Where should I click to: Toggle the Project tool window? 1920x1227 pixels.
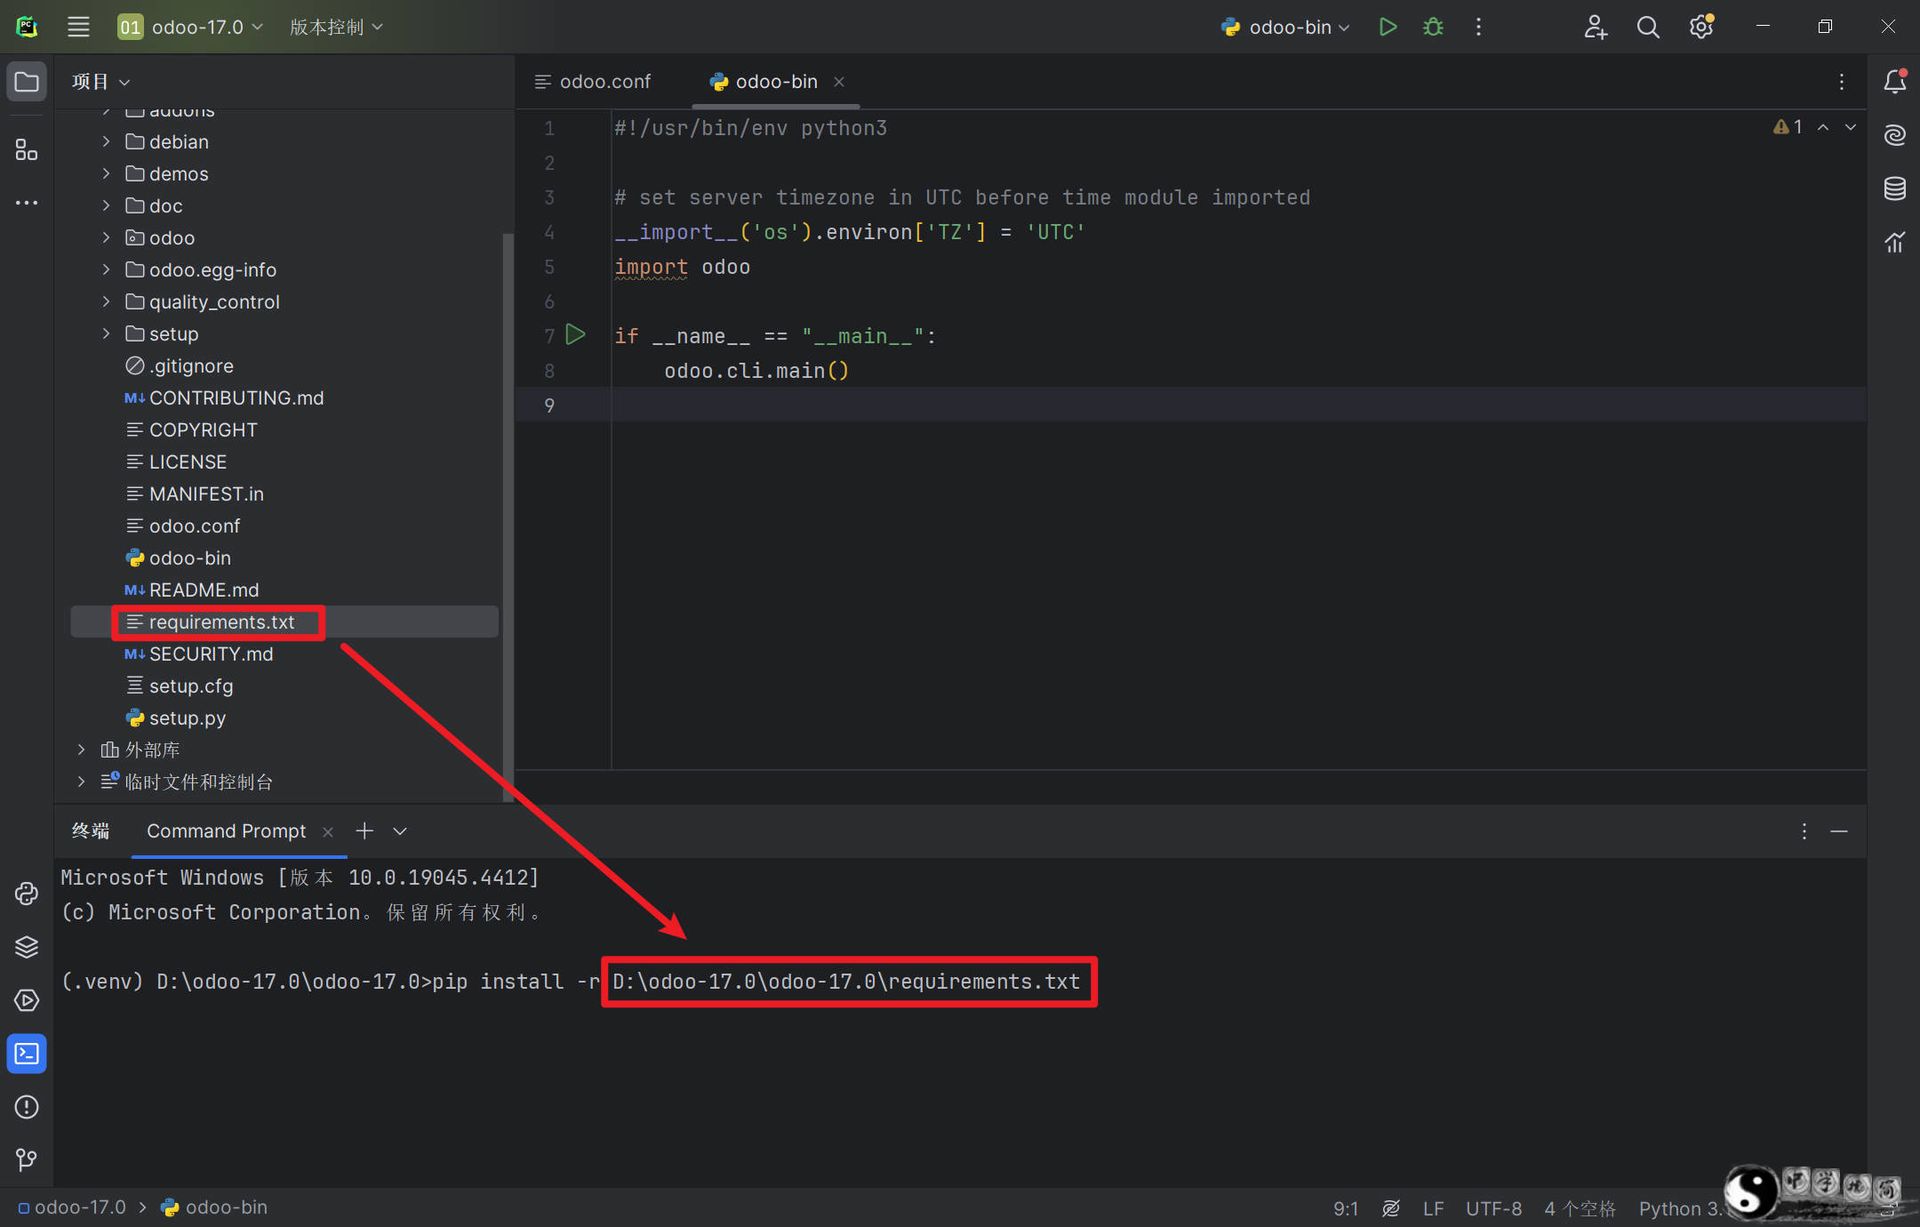(27, 82)
